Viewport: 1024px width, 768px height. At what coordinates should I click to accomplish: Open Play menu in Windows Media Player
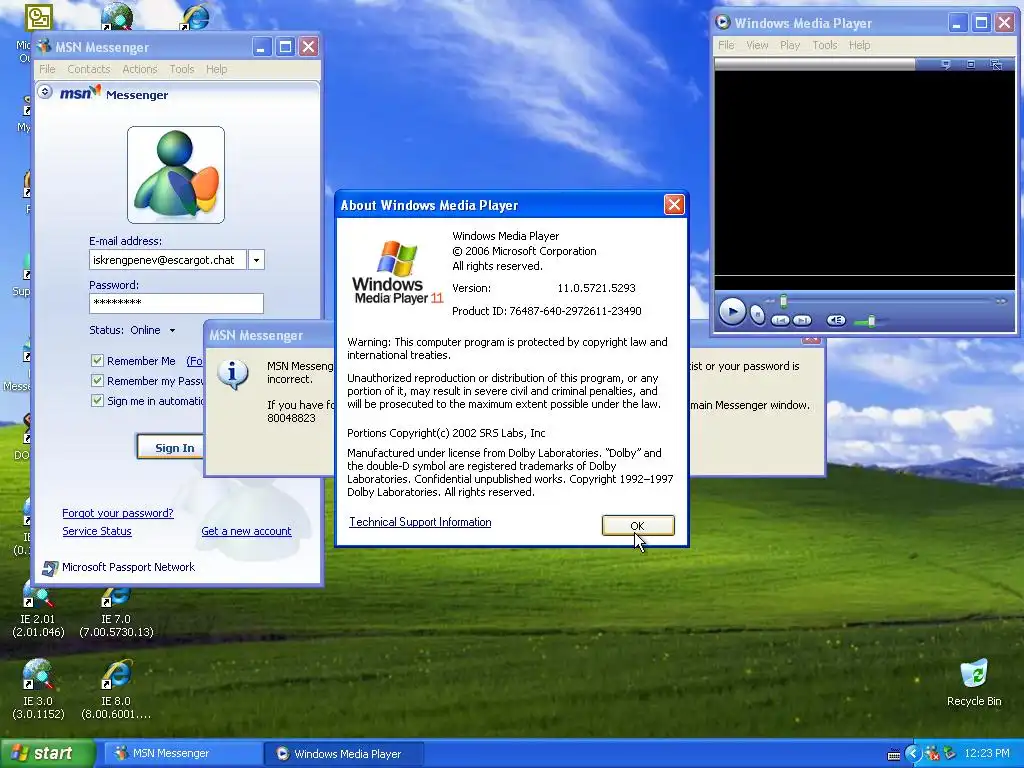coord(790,45)
